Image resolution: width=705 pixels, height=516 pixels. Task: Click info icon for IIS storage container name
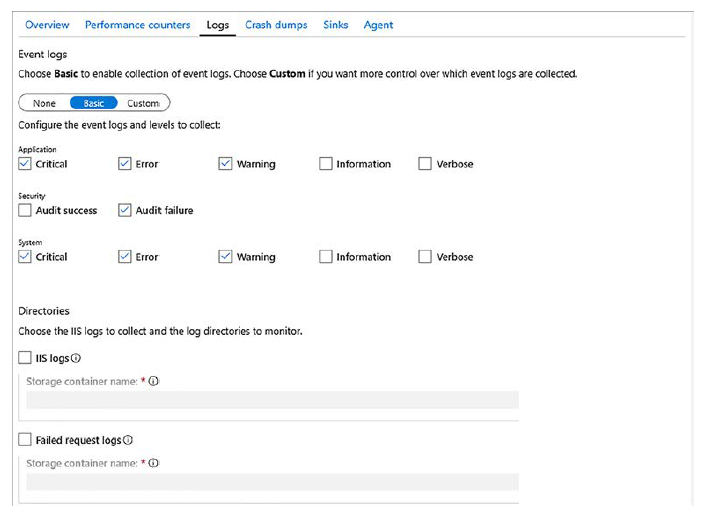click(154, 381)
